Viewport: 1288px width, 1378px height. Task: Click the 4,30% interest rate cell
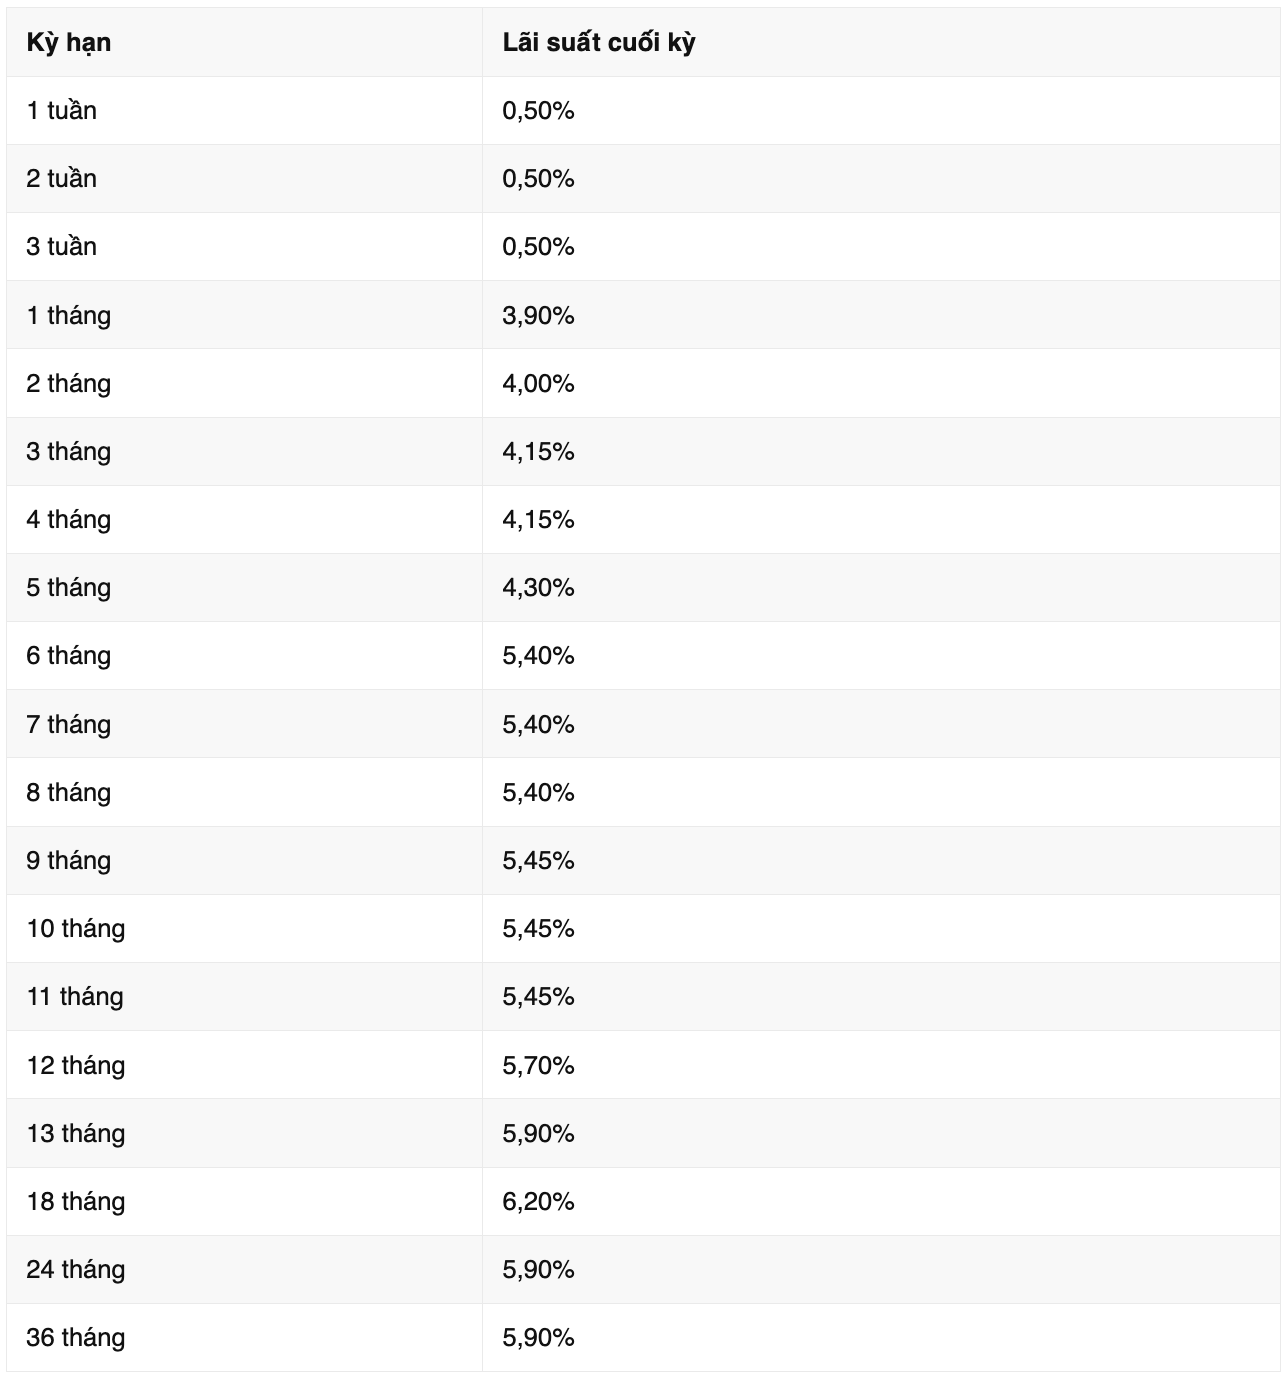(x=538, y=588)
